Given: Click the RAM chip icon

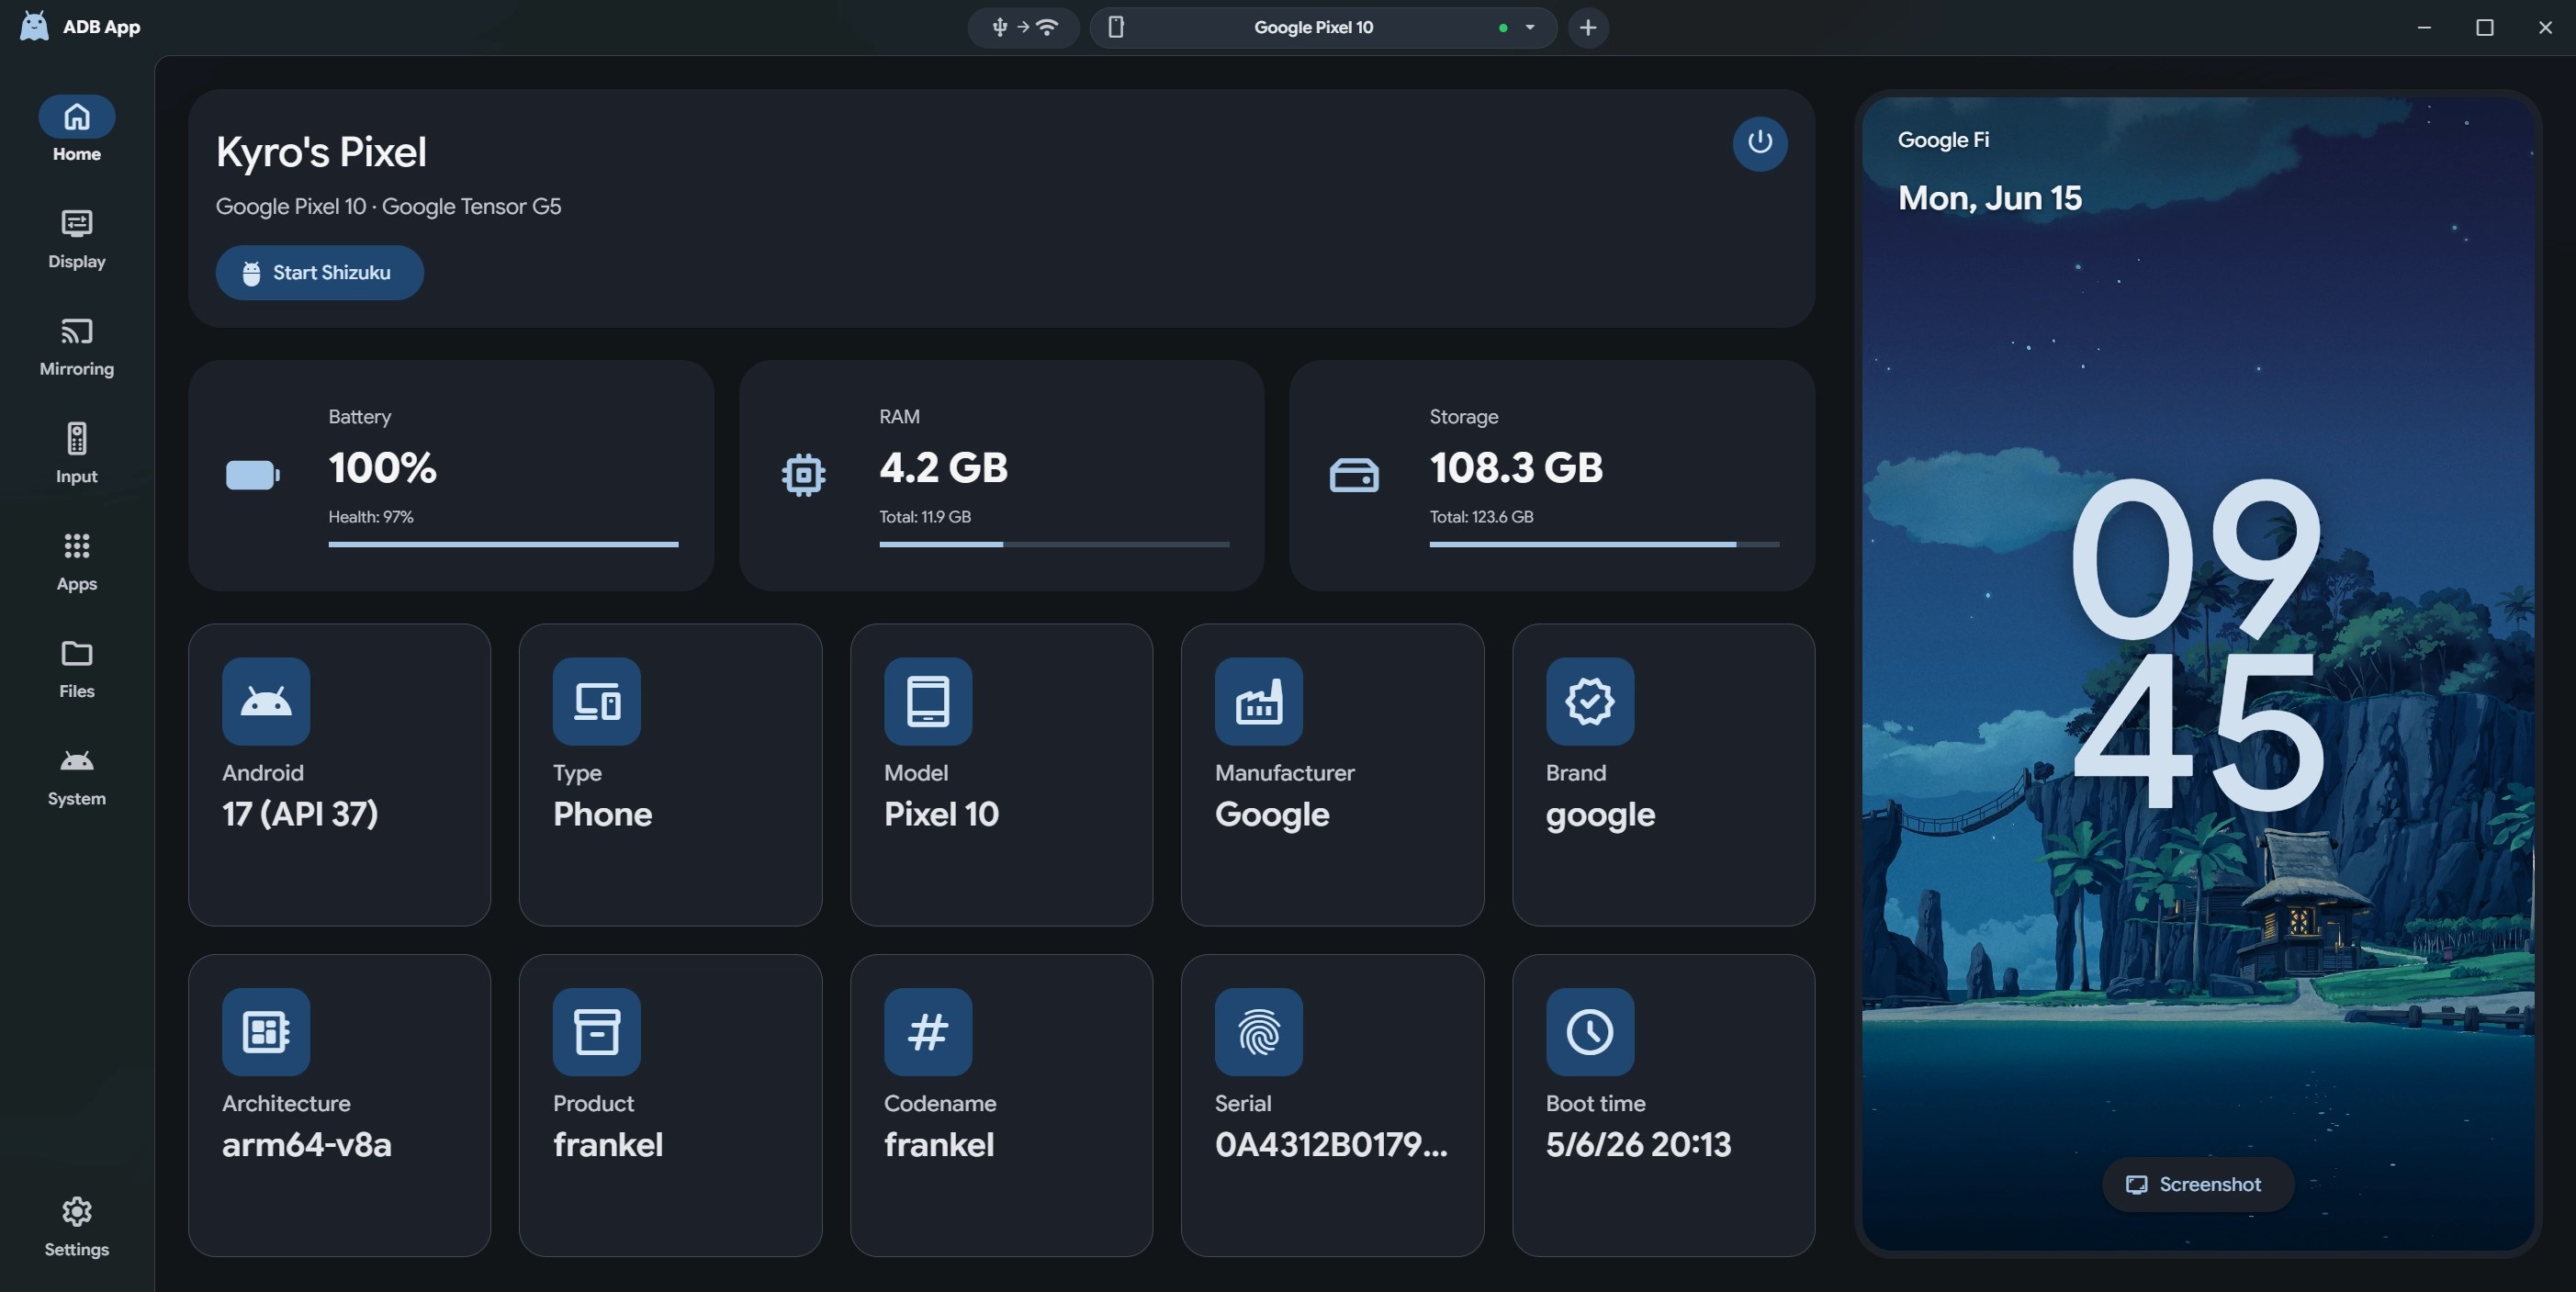Looking at the screenshot, I should pos(804,475).
